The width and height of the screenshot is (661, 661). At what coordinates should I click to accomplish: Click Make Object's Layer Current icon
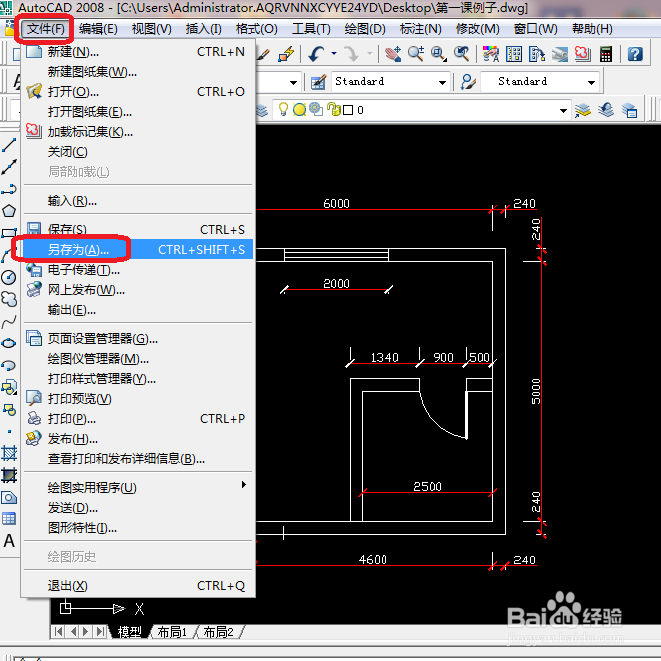pos(583,110)
